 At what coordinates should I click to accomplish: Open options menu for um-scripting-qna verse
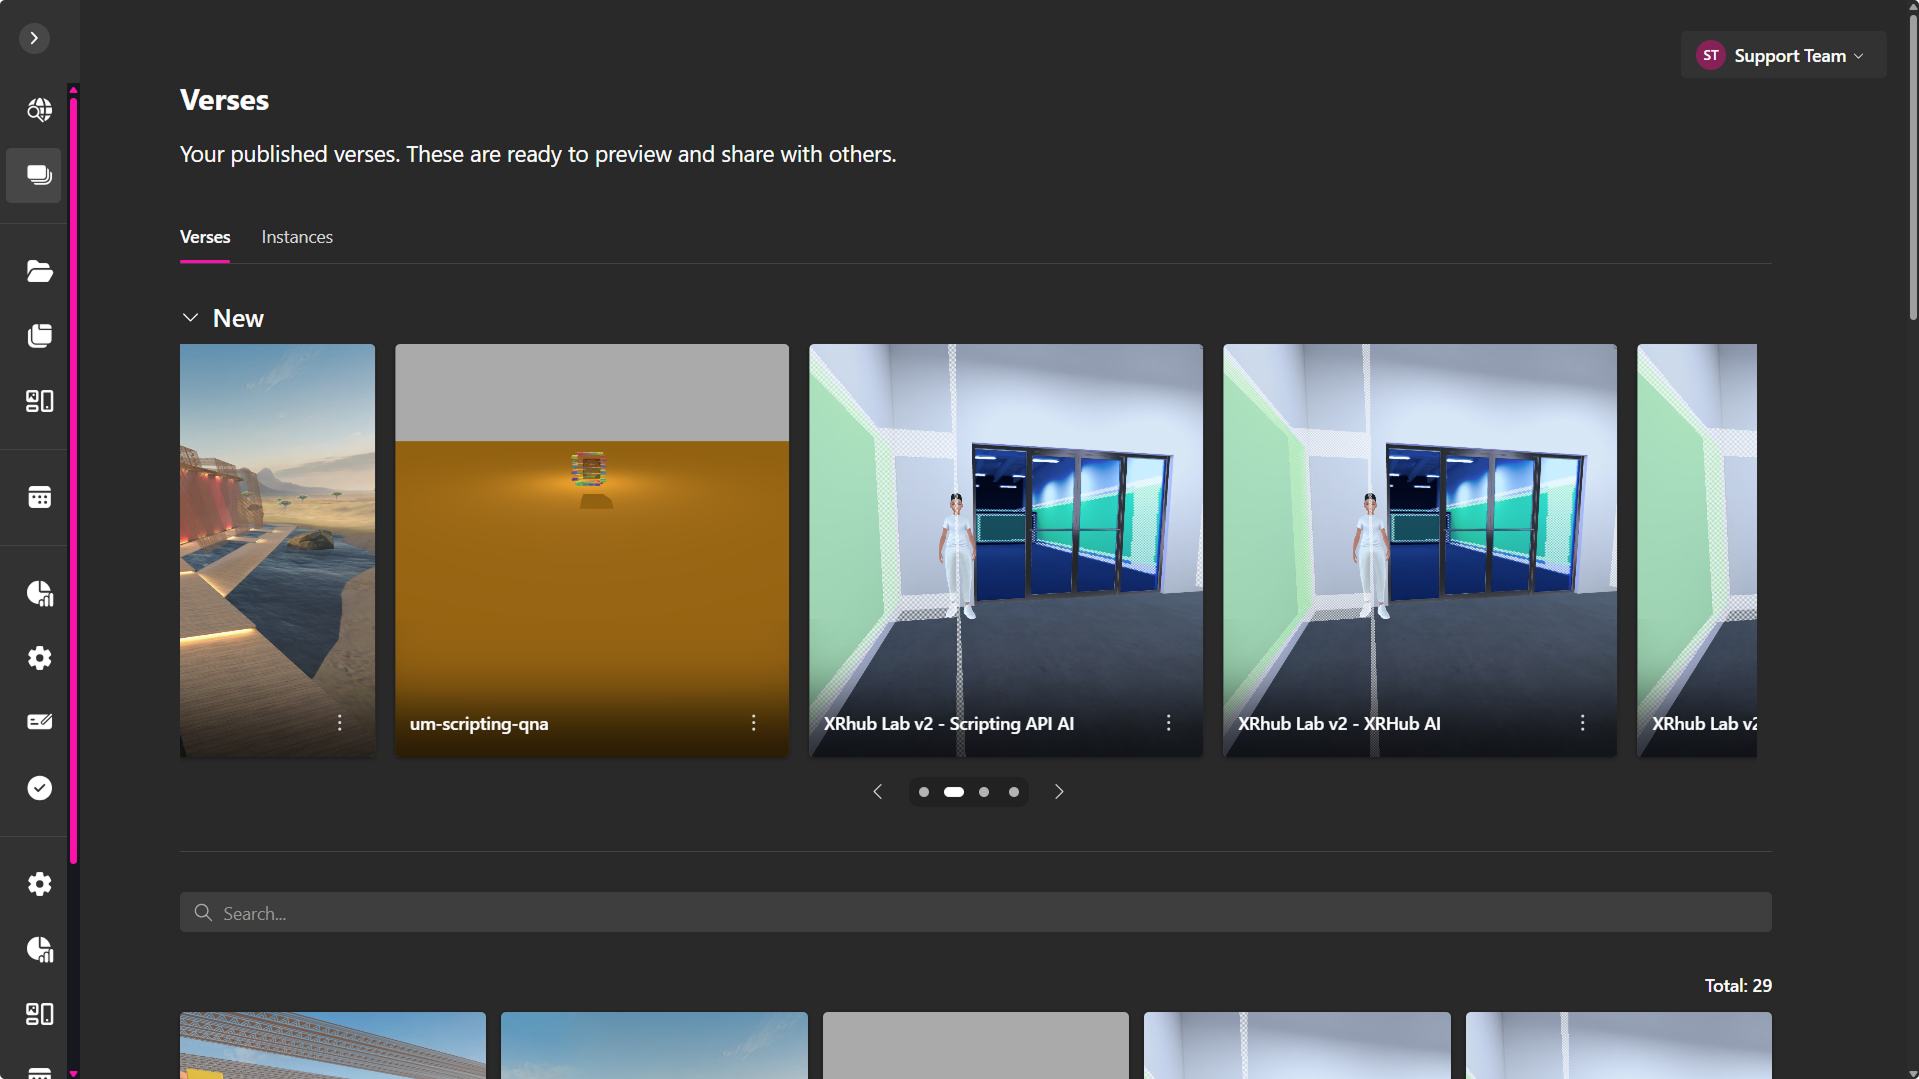tap(753, 723)
